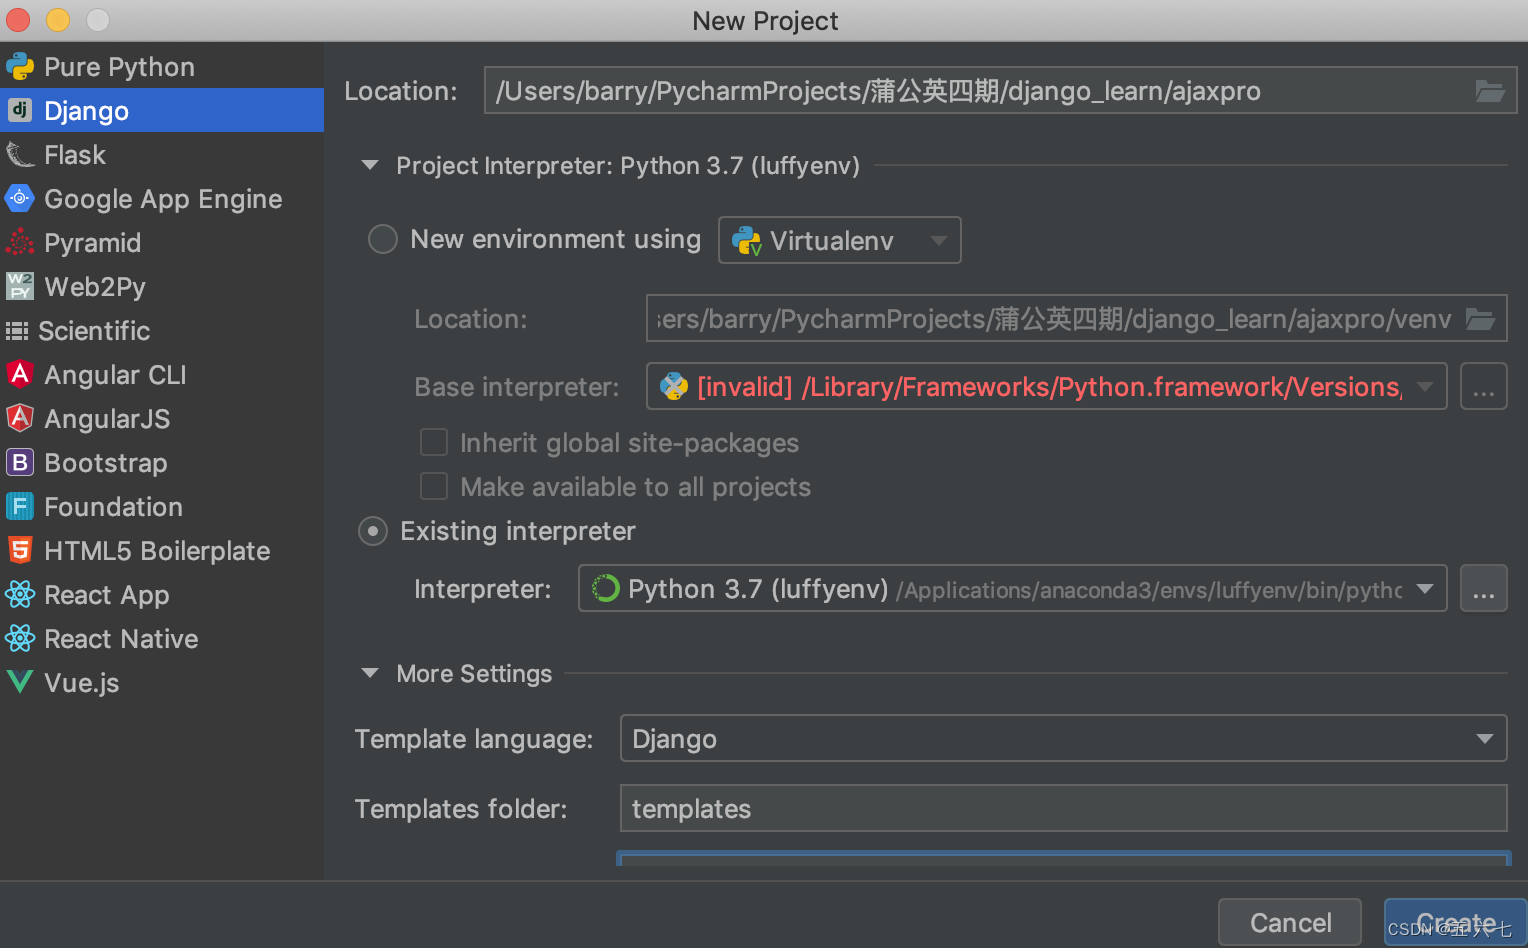
Task: Browse venv location with folder icon
Action: coord(1480,319)
